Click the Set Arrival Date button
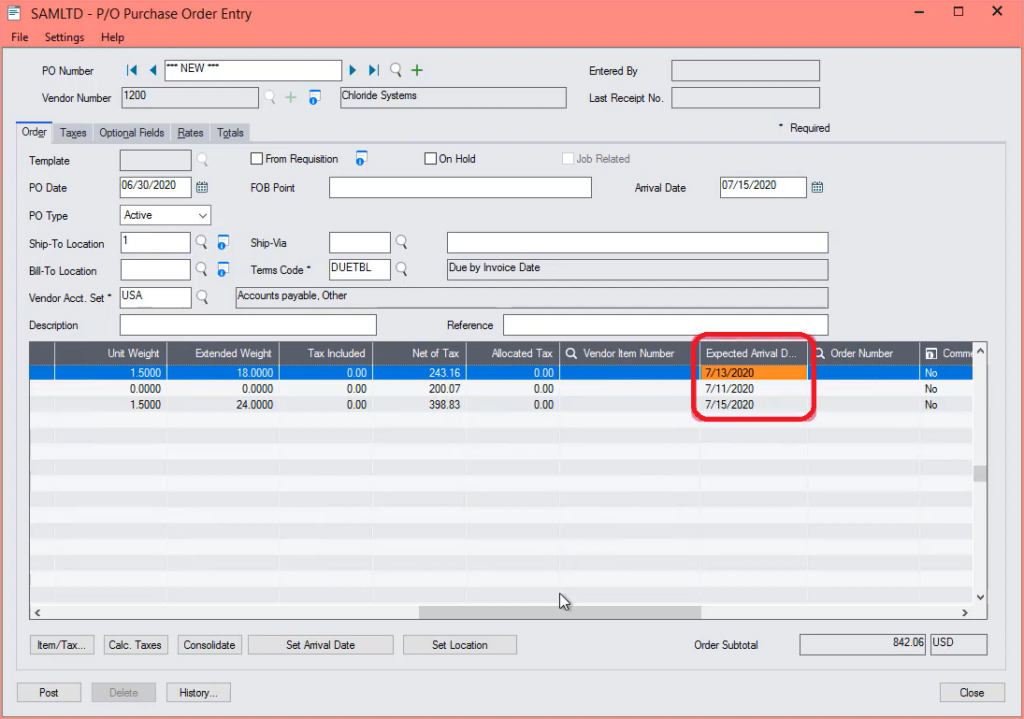The width and height of the screenshot is (1024, 719). (x=320, y=645)
